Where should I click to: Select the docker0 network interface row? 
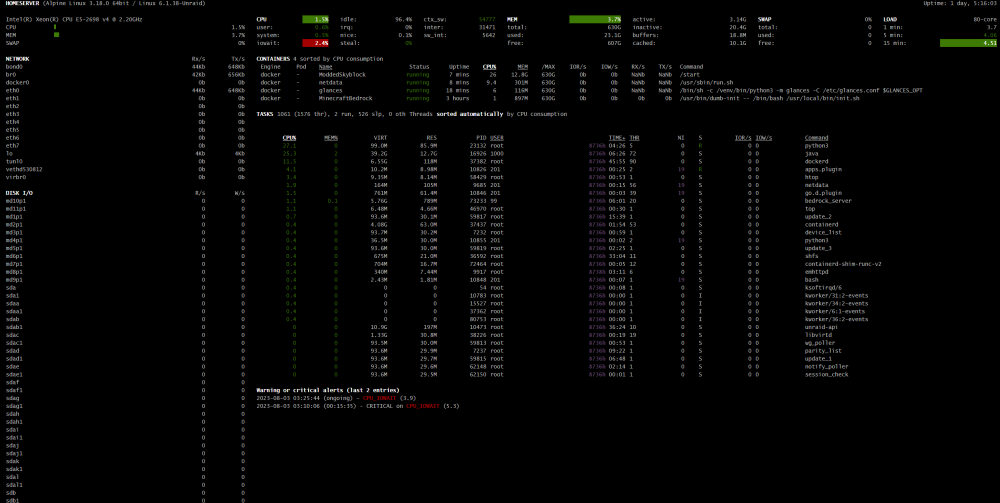click(x=125, y=82)
